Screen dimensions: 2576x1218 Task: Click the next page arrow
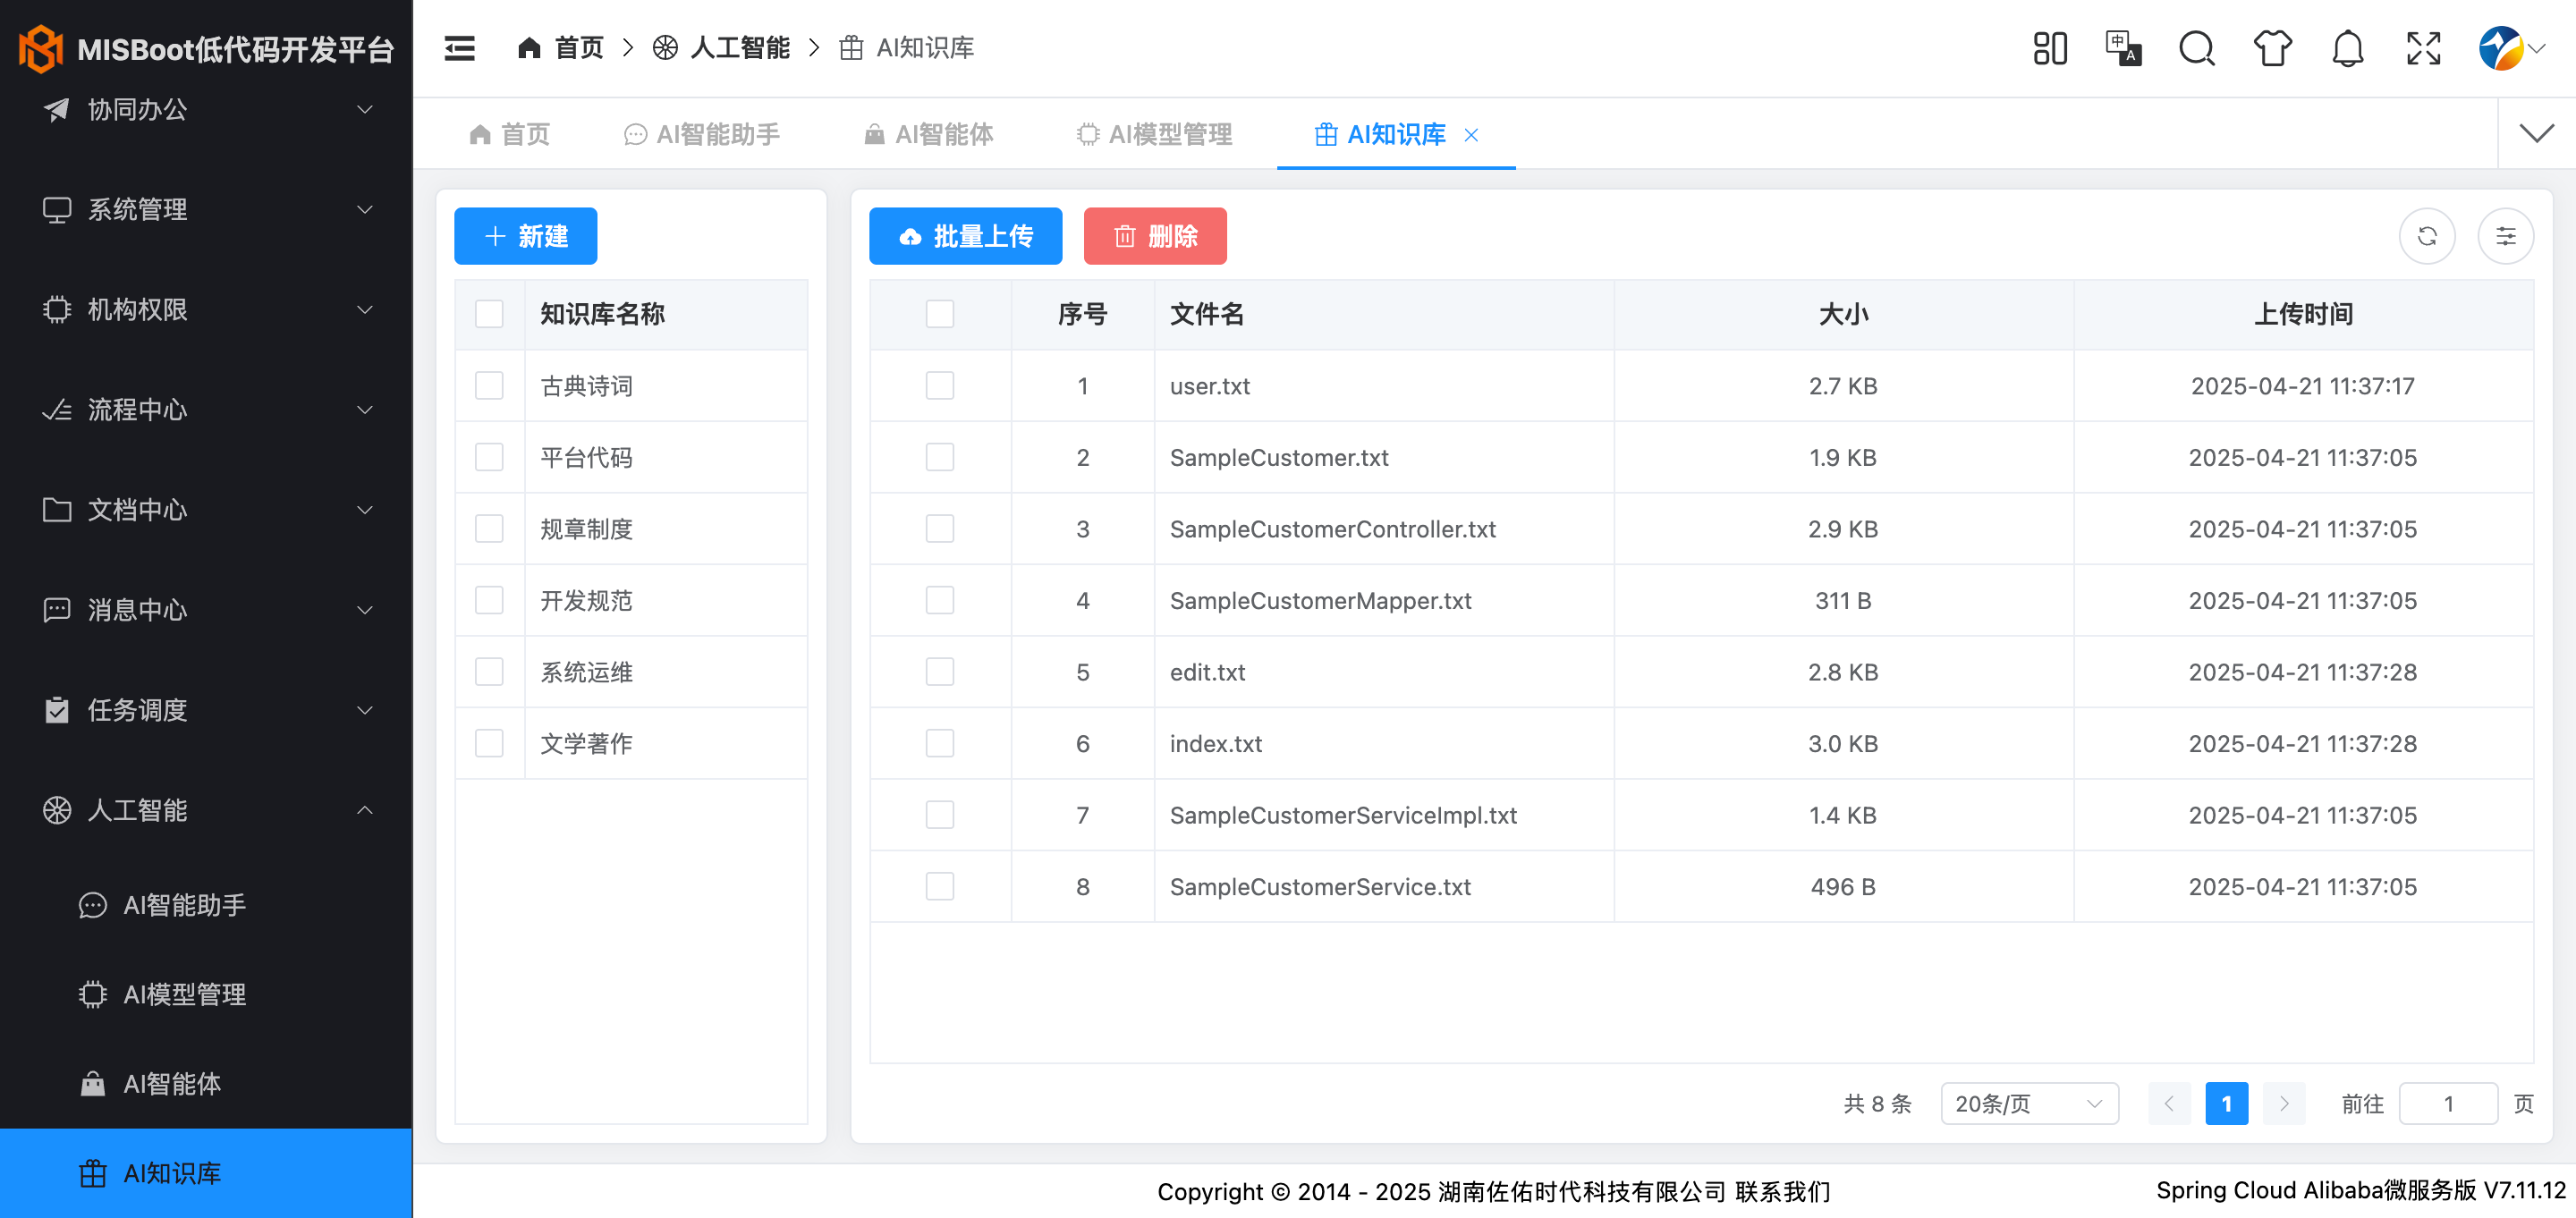(x=2283, y=1103)
